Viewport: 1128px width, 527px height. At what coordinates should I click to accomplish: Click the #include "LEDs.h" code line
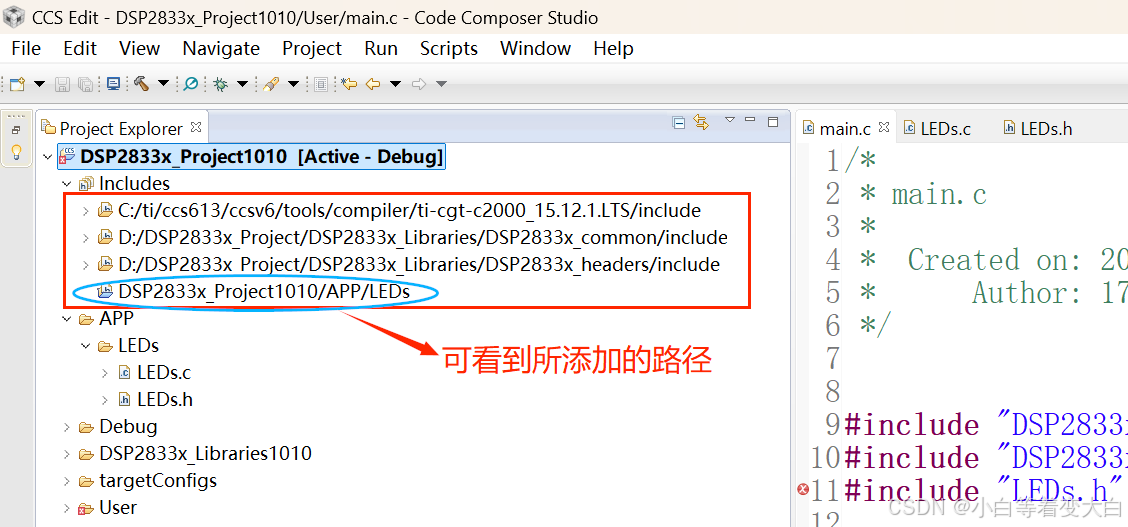983,490
